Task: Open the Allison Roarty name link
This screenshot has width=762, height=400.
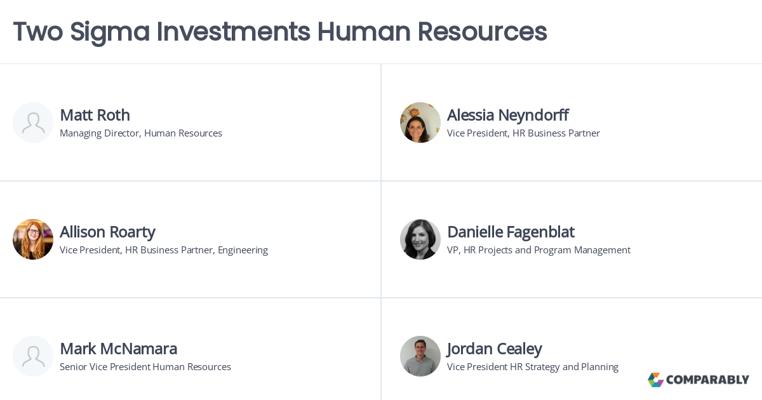Action: [107, 232]
